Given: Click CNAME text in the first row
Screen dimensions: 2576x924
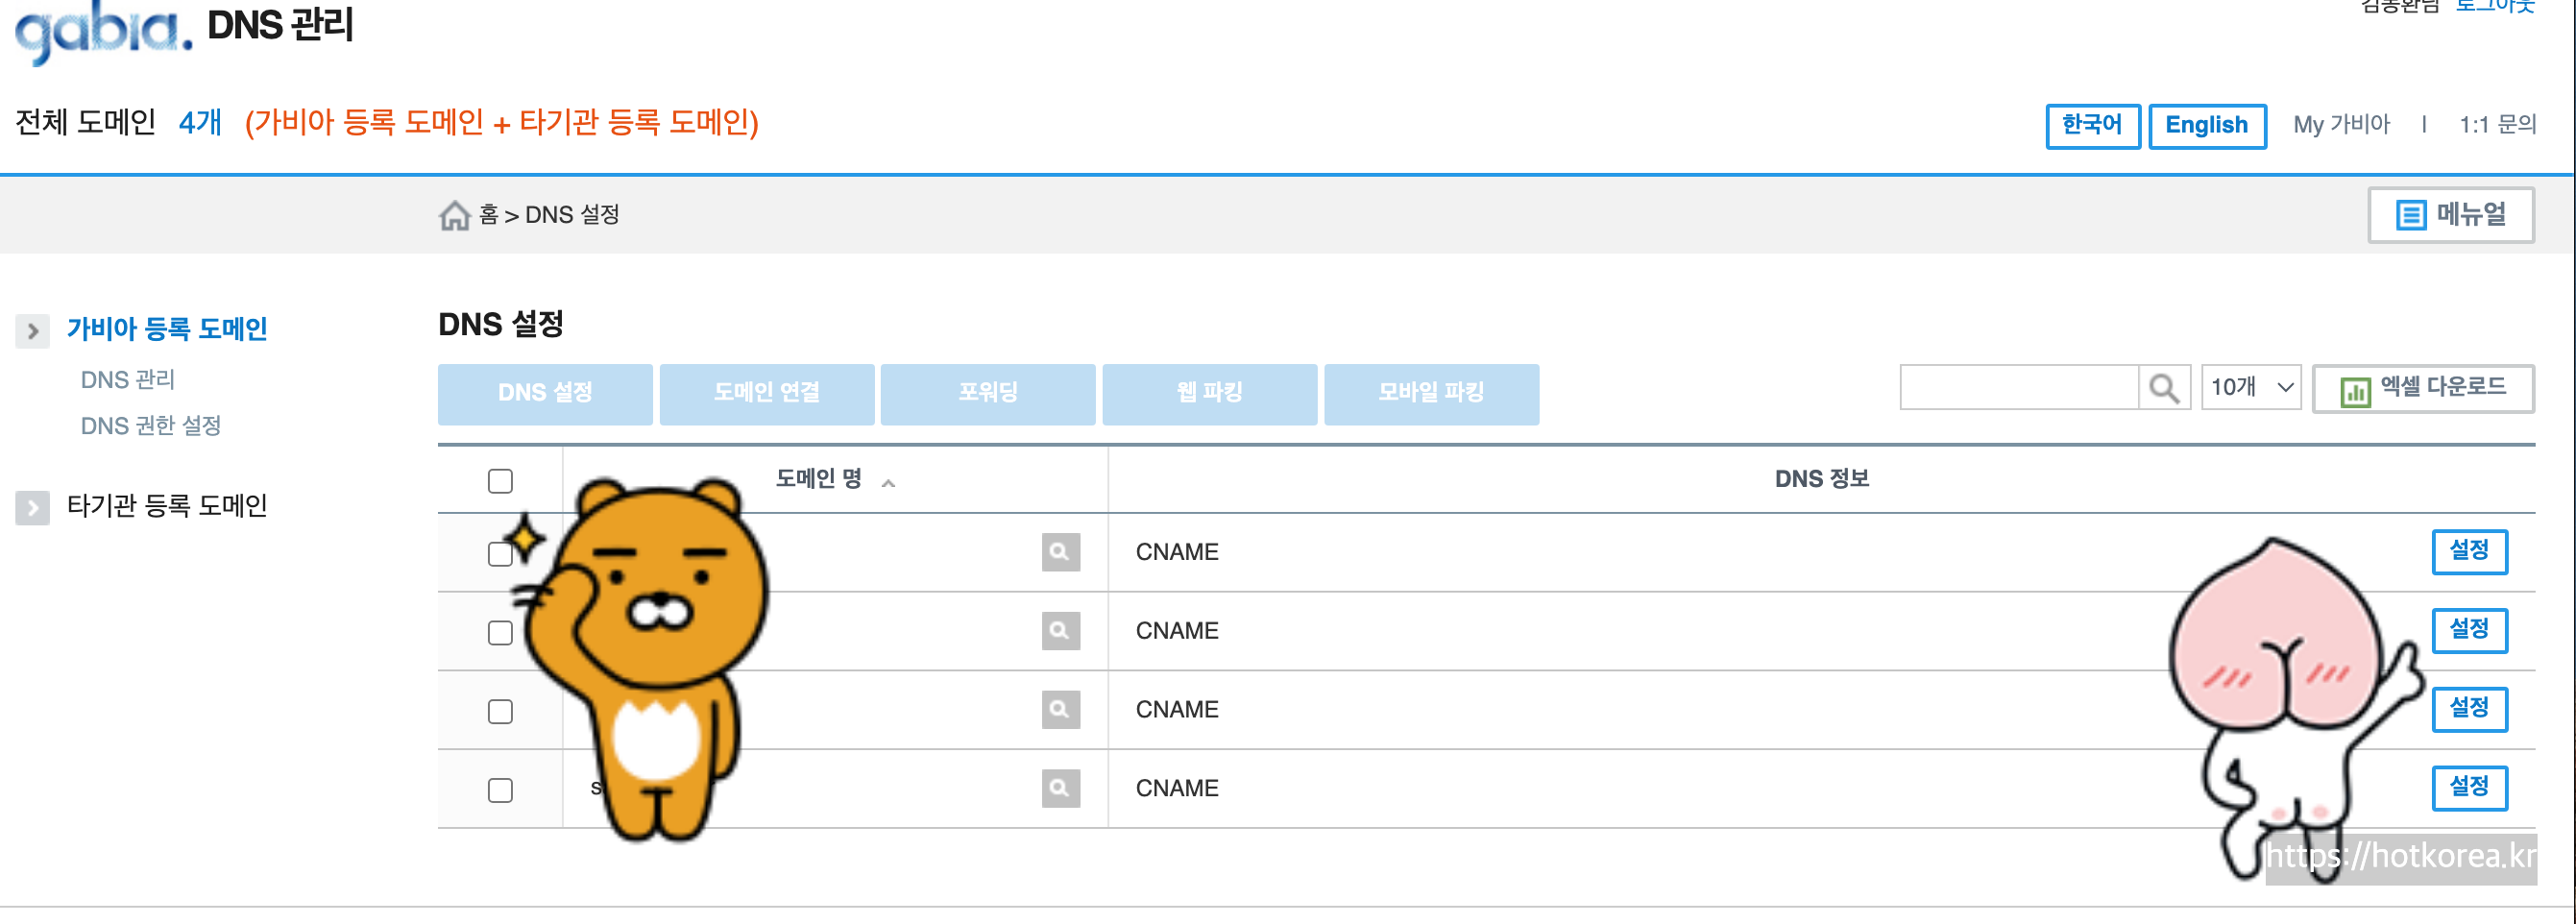Looking at the screenshot, I should (1177, 552).
